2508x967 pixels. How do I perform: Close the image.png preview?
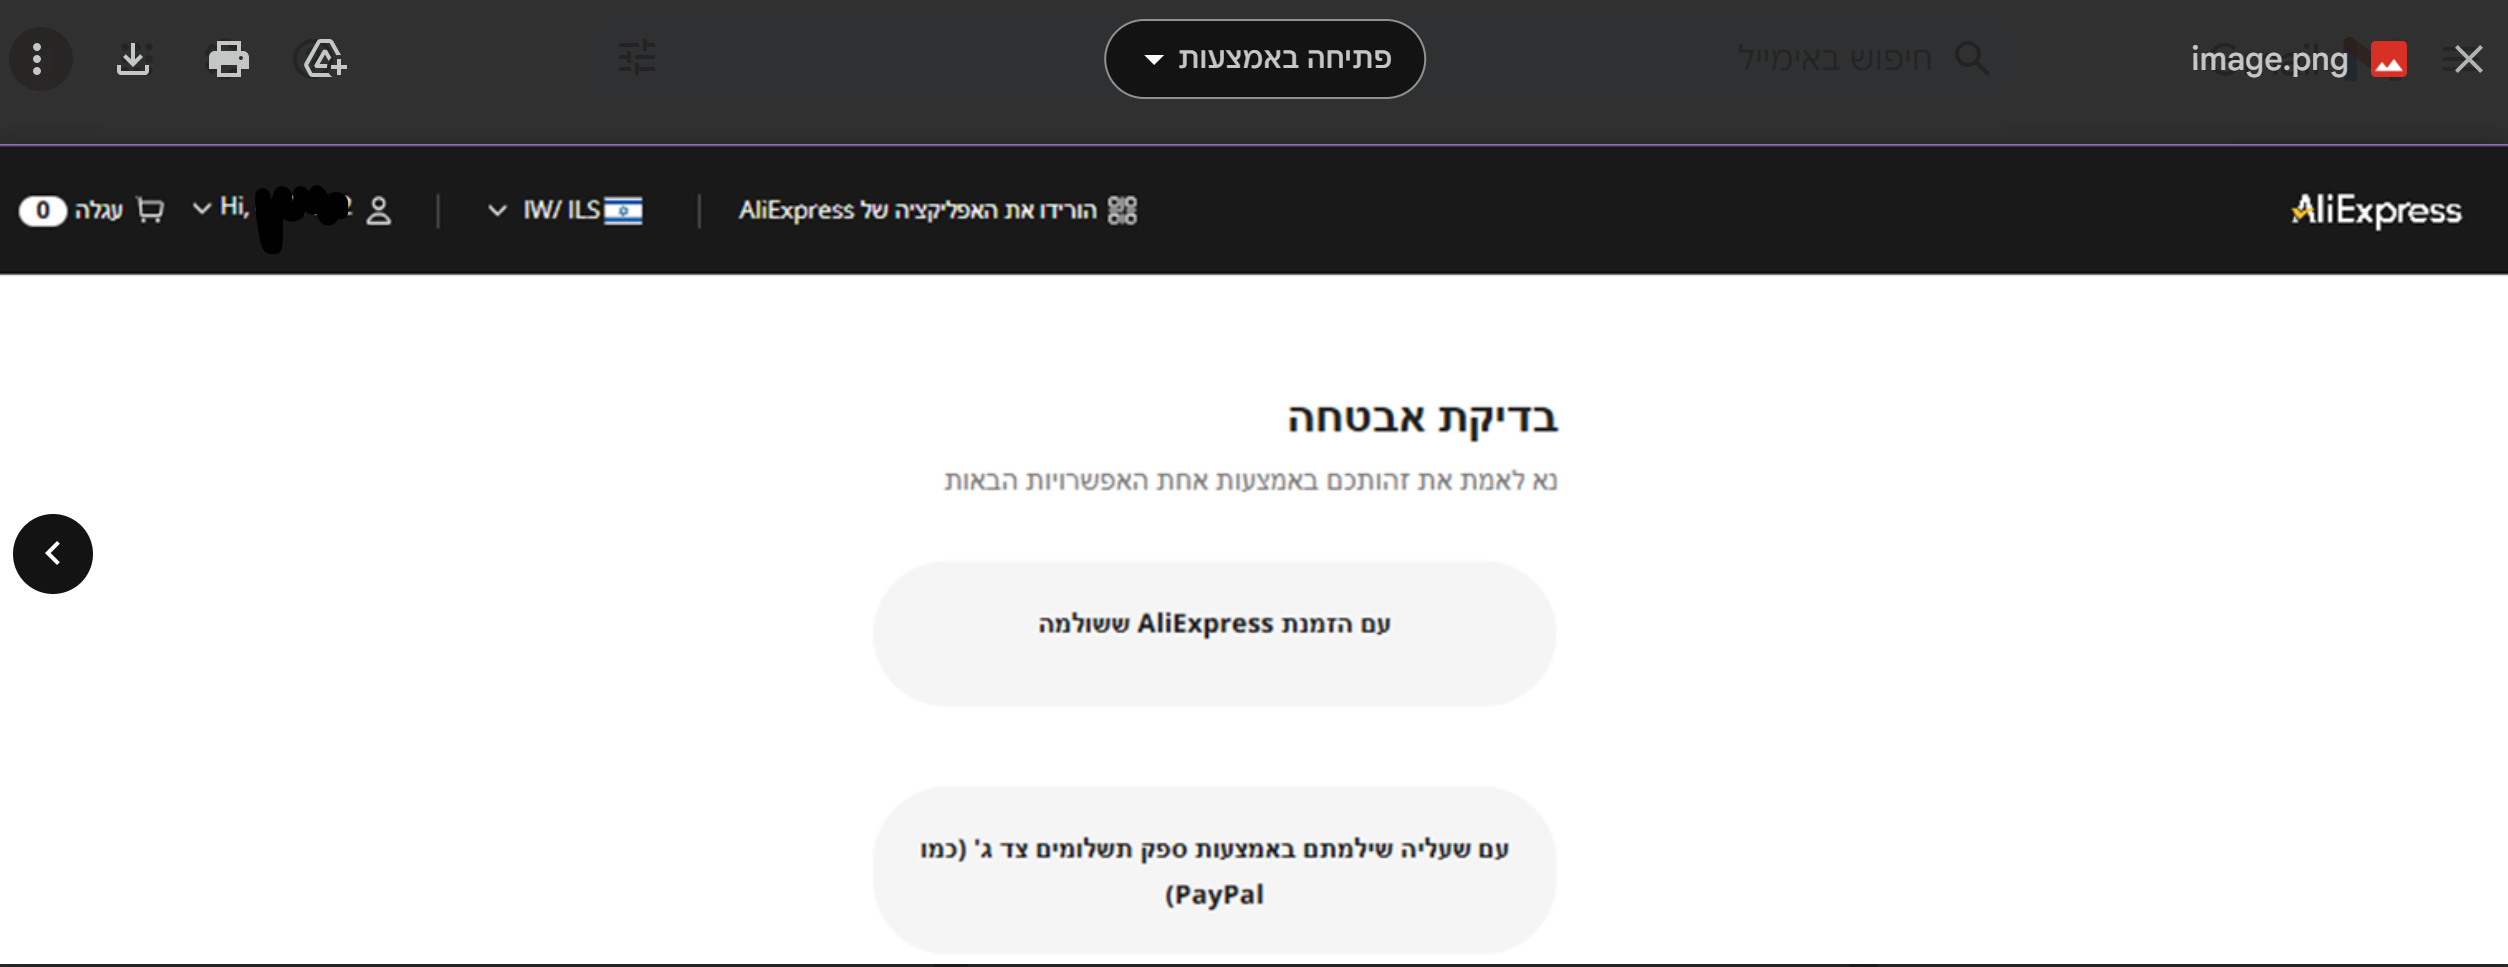click(2468, 59)
